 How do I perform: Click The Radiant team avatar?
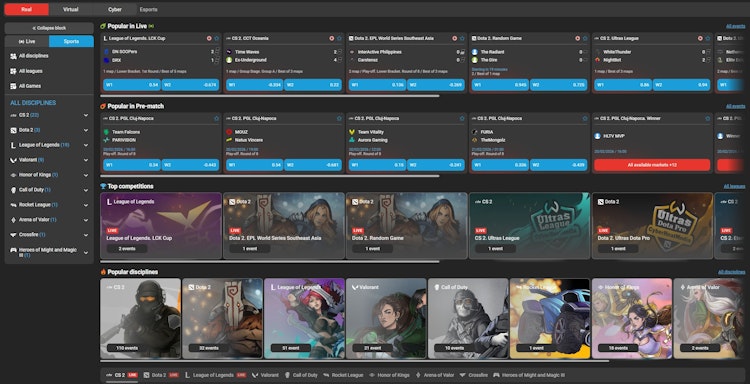pyautogui.click(x=474, y=52)
